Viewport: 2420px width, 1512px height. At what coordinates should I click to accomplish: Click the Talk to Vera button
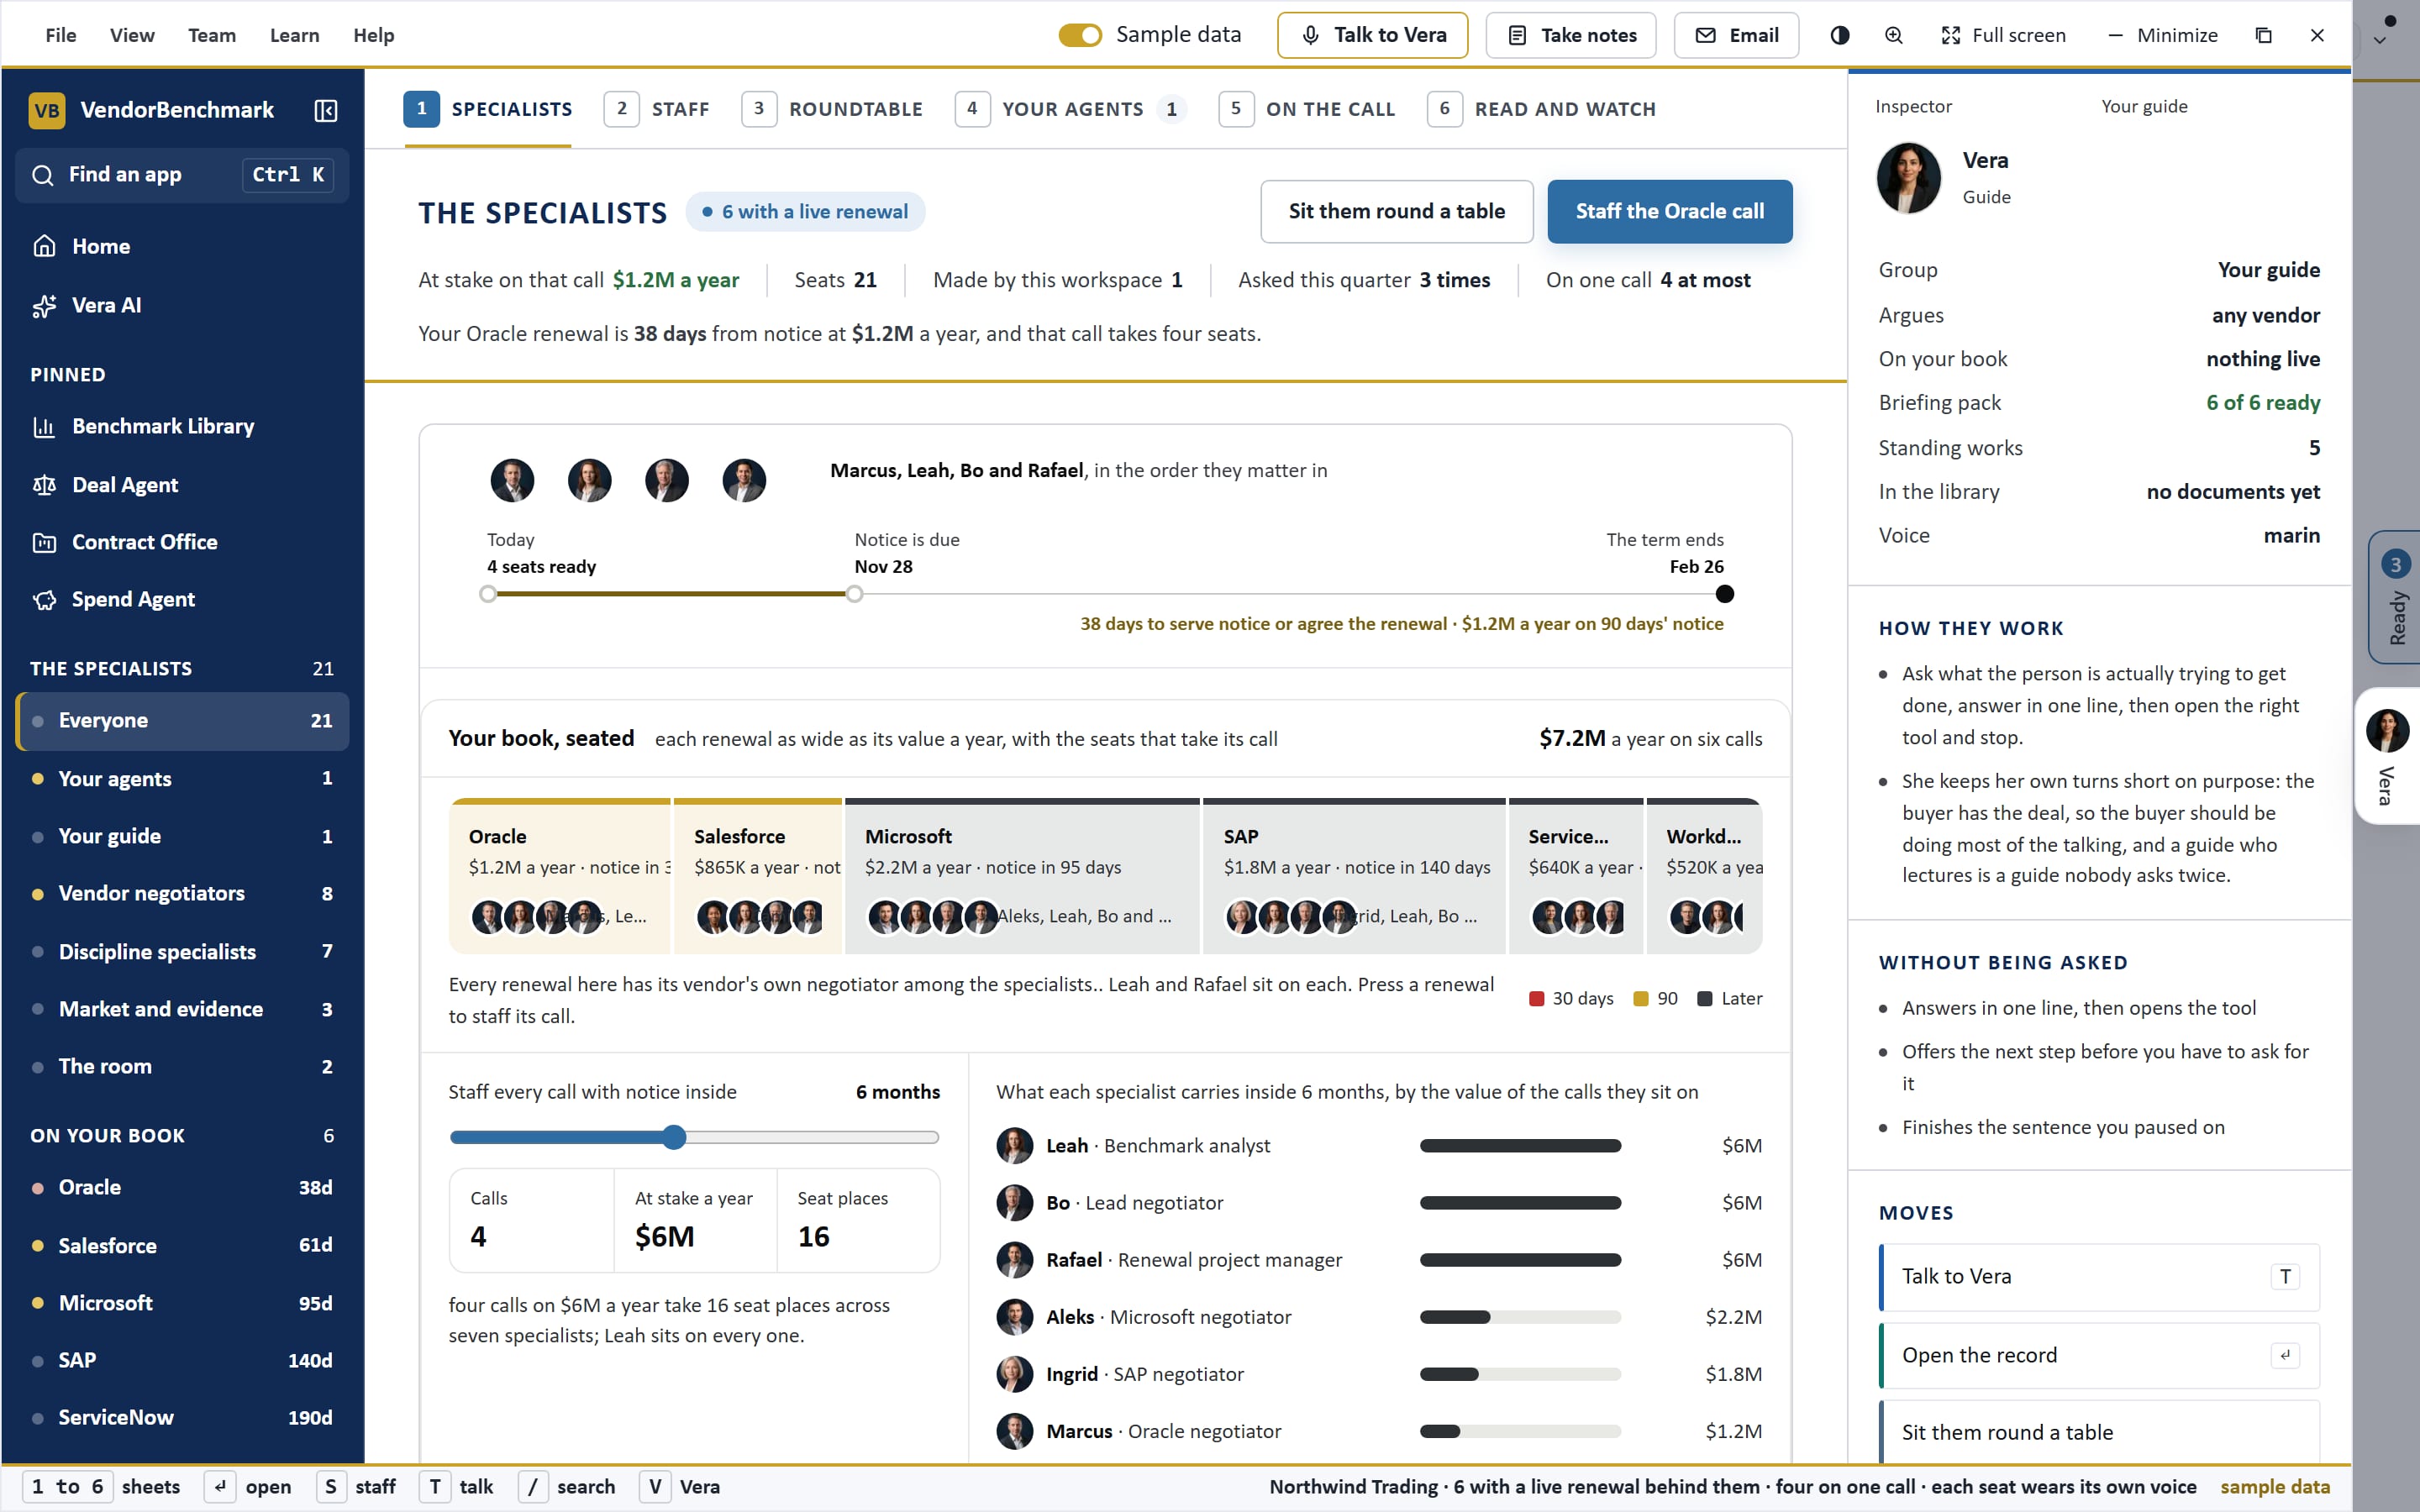(x=1373, y=35)
